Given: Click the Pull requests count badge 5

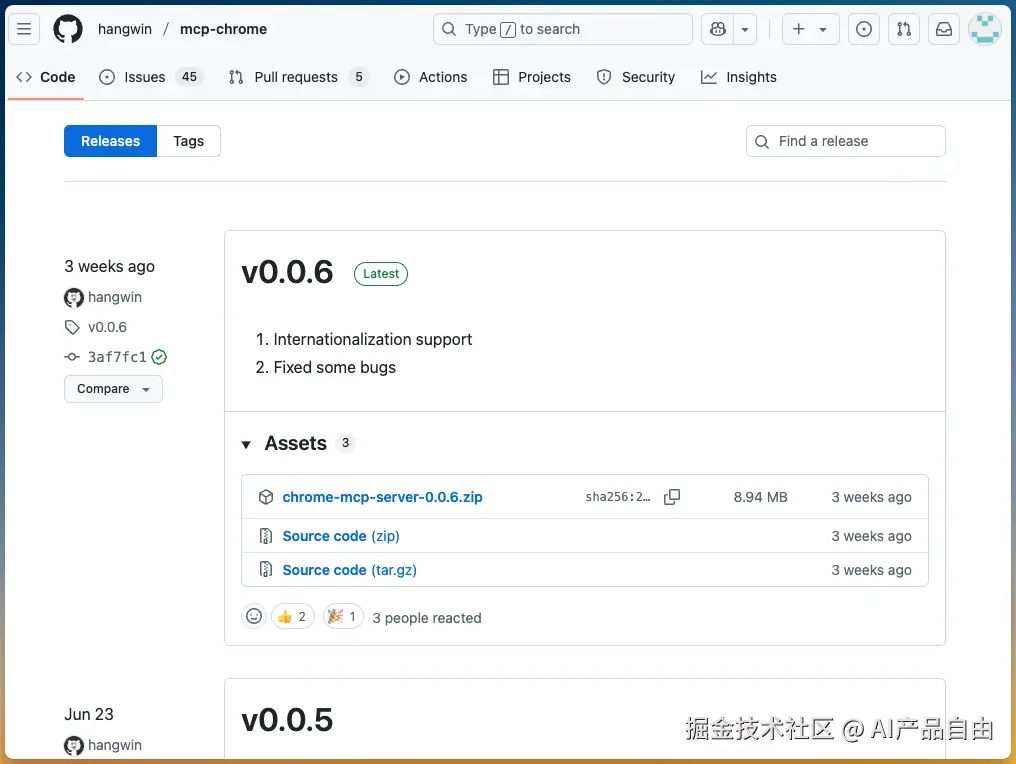Looking at the screenshot, I should 359,77.
